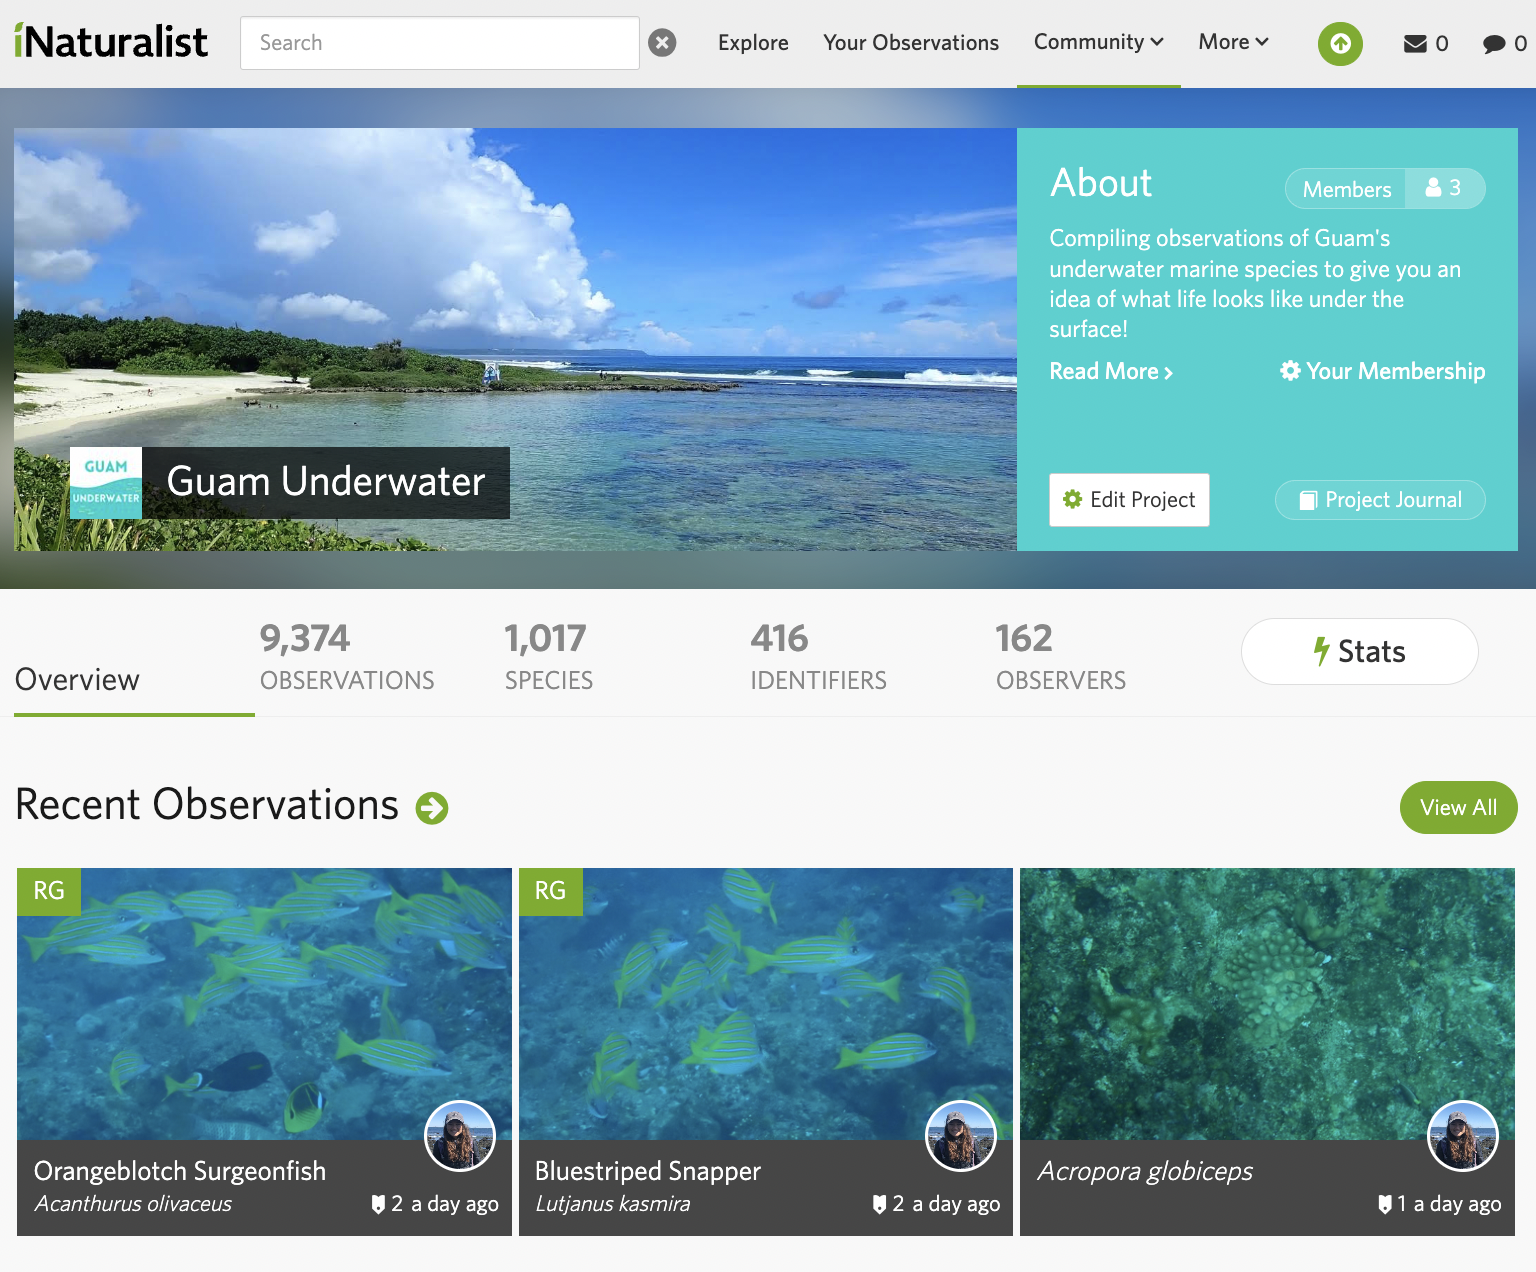Click the Orangeblotch Surgeonfish name

(180, 1171)
